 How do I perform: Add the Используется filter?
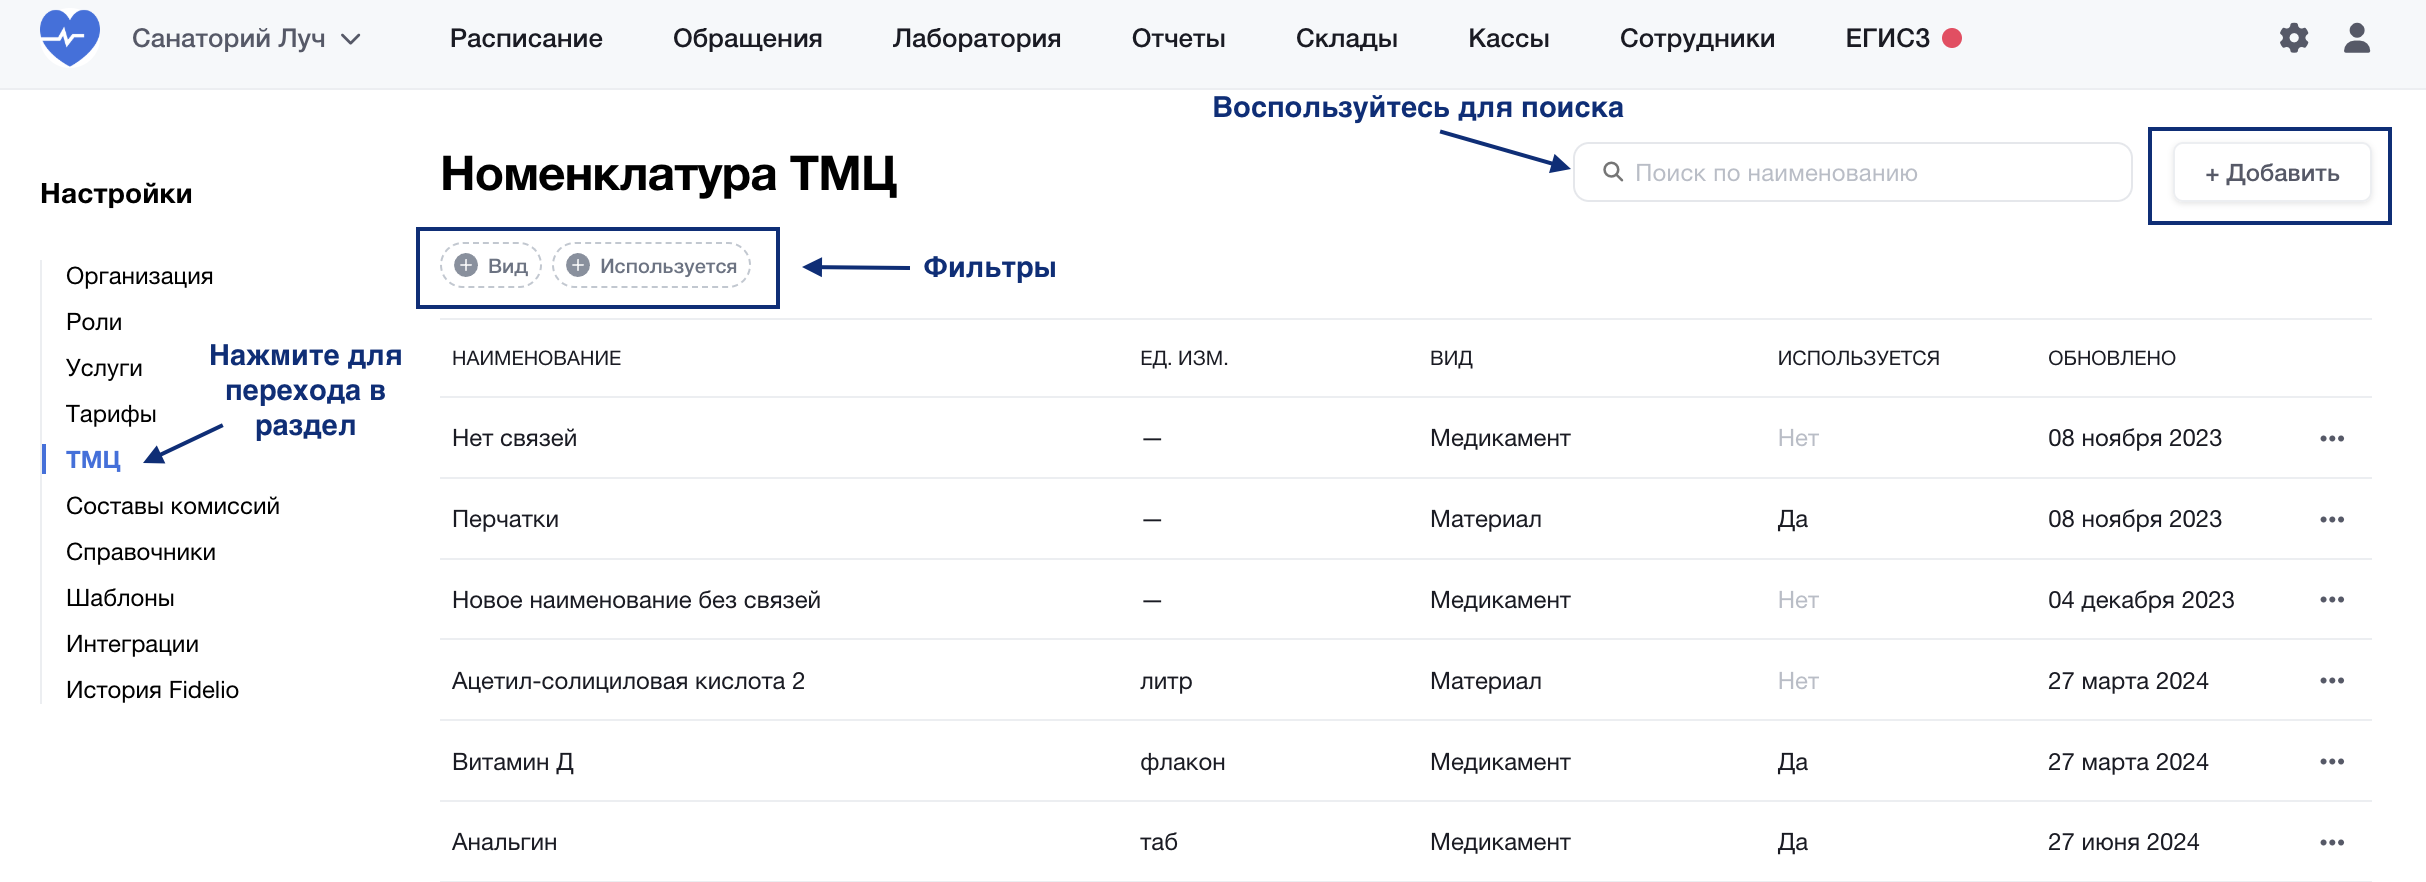(x=652, y=266)
